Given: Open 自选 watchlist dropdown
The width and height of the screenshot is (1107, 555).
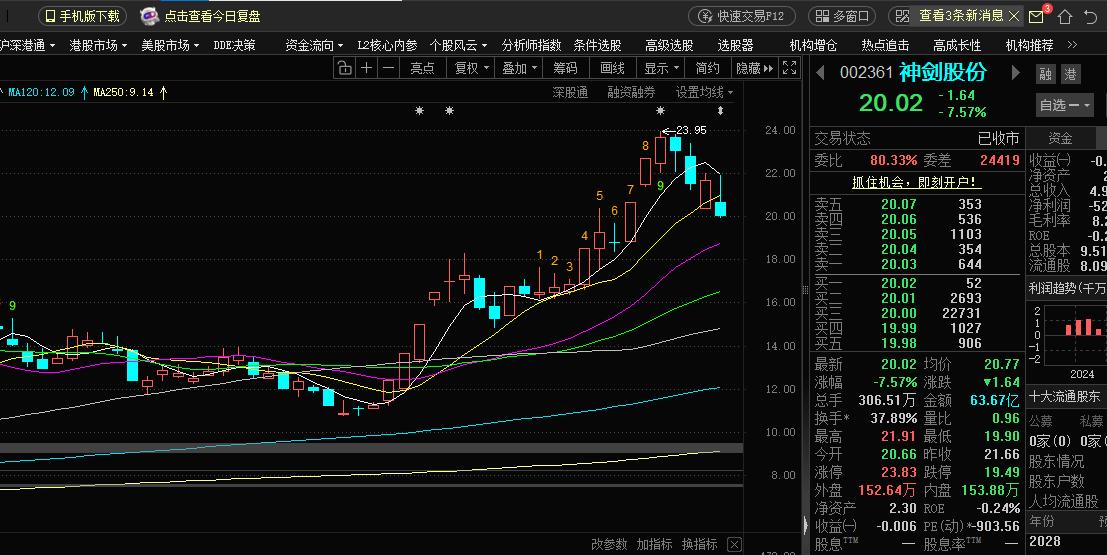Looking at the screenshot, I should pyautogui.click(x=1065, y=105).
